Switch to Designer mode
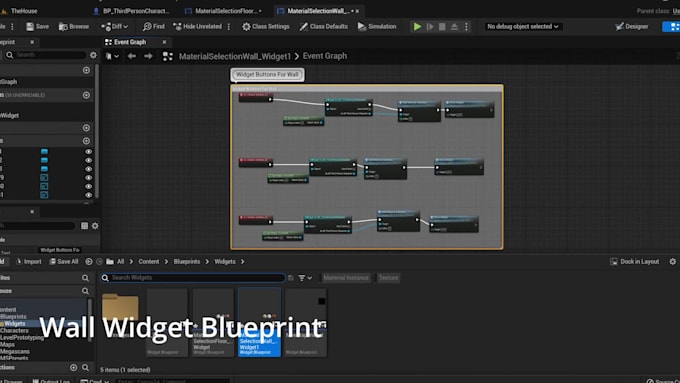This screenshot has height=383, width=680. (631, 26)
